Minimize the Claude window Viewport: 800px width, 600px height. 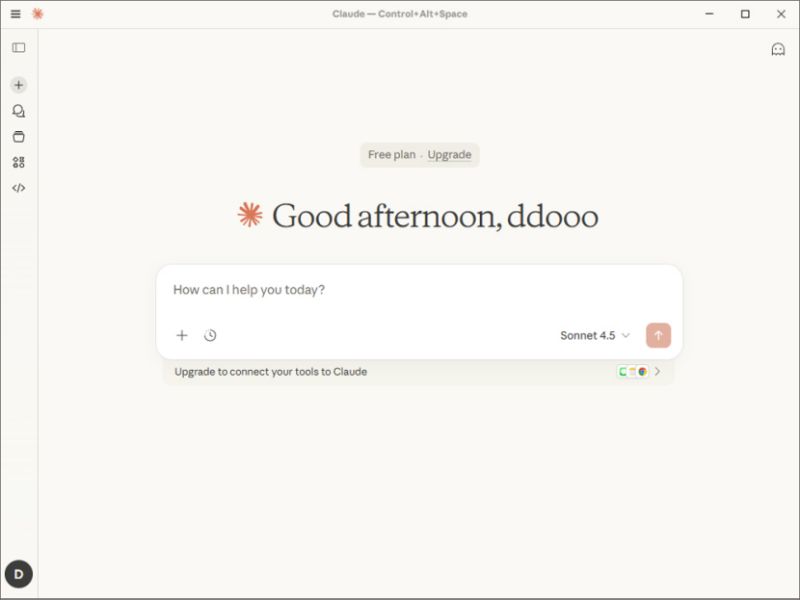[709, 14]
